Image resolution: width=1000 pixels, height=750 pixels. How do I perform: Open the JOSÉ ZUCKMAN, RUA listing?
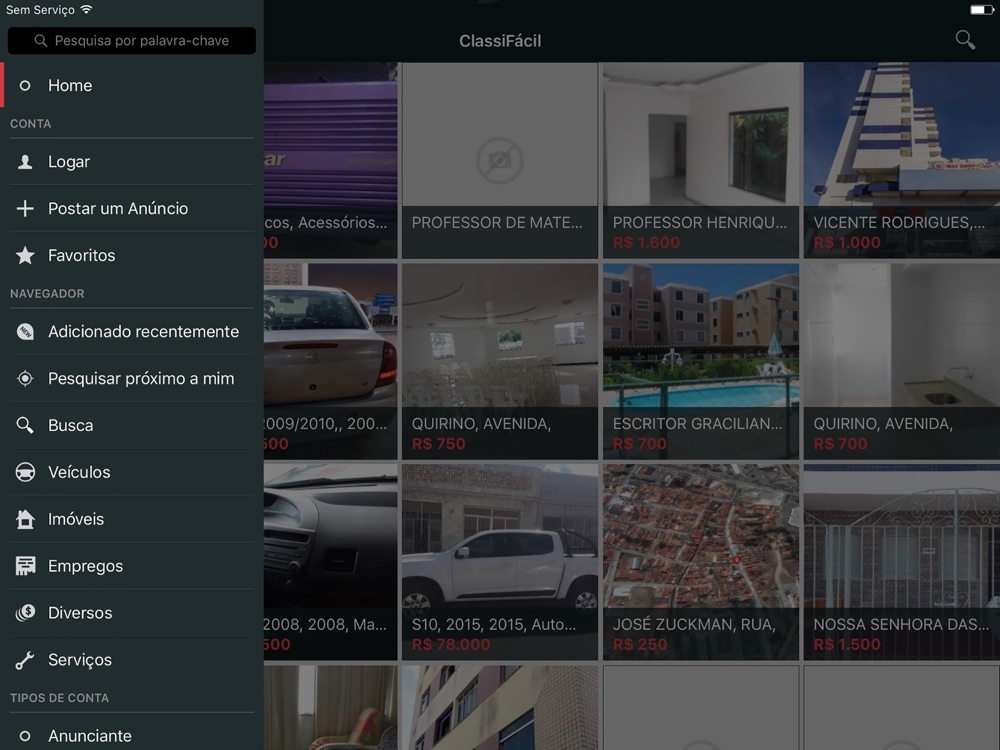click(701, 562)
